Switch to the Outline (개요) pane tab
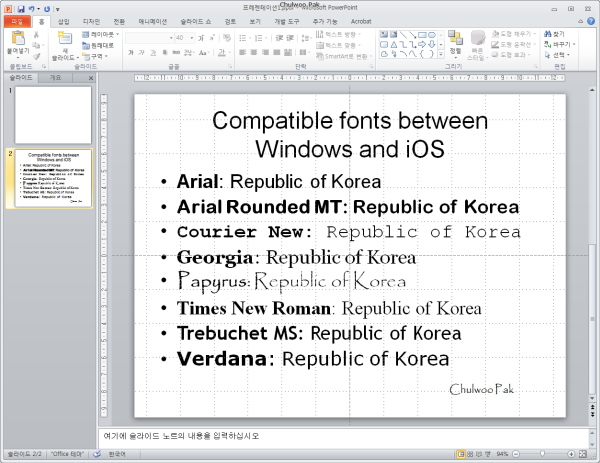 pos(55,78)
